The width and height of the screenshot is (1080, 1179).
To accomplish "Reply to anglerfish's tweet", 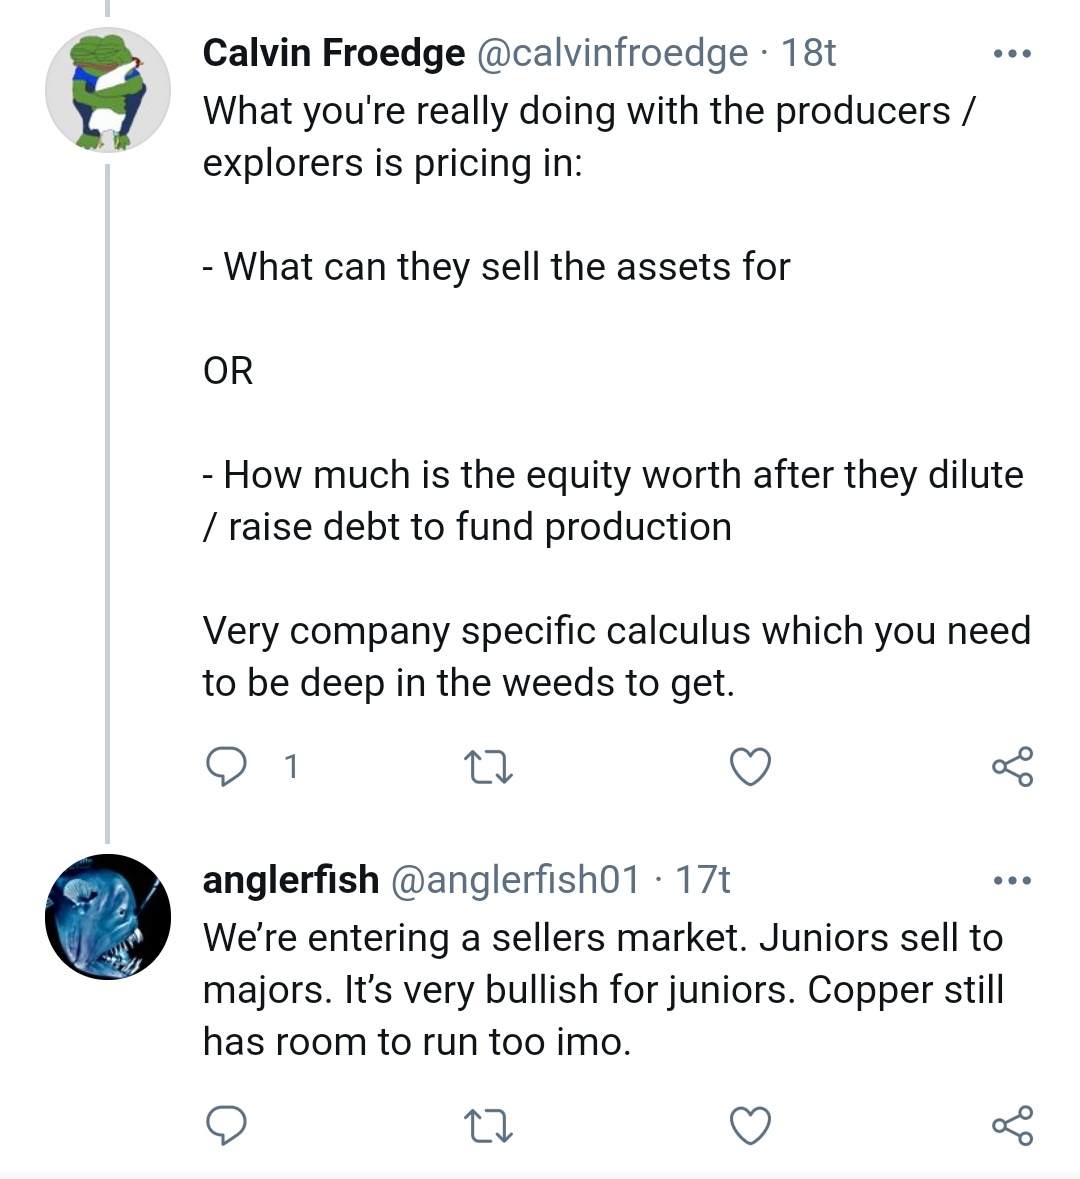I will [226, 1126].
